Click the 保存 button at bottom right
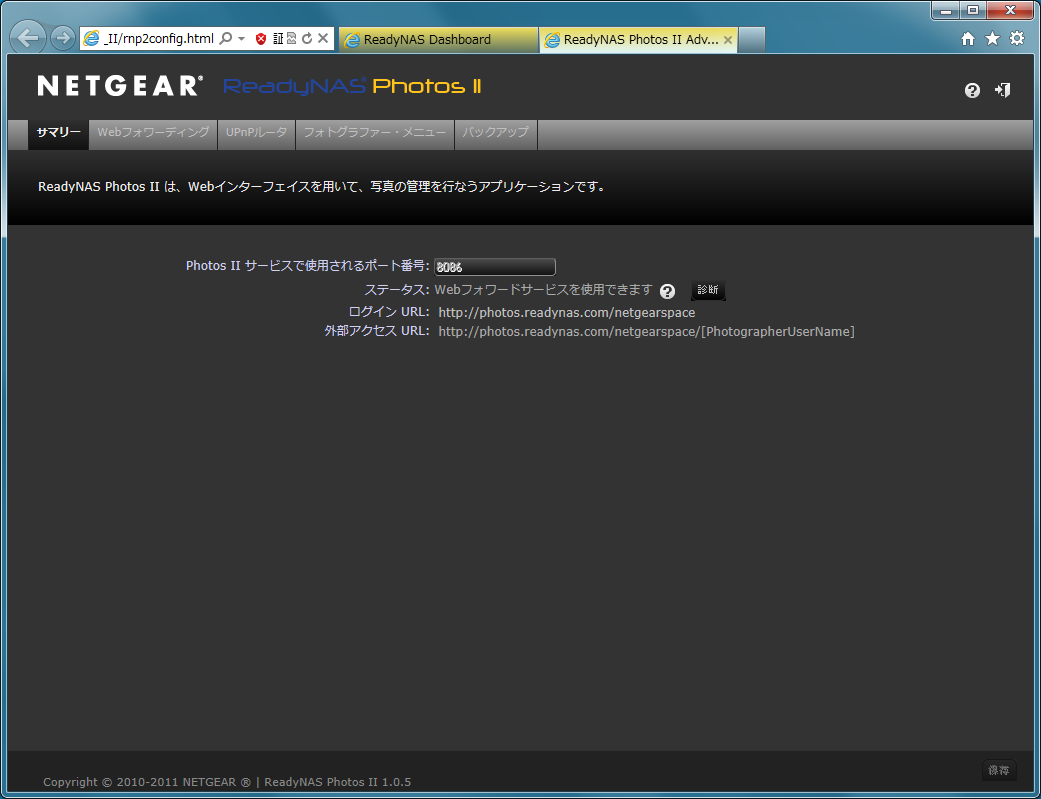 (998, 770)
